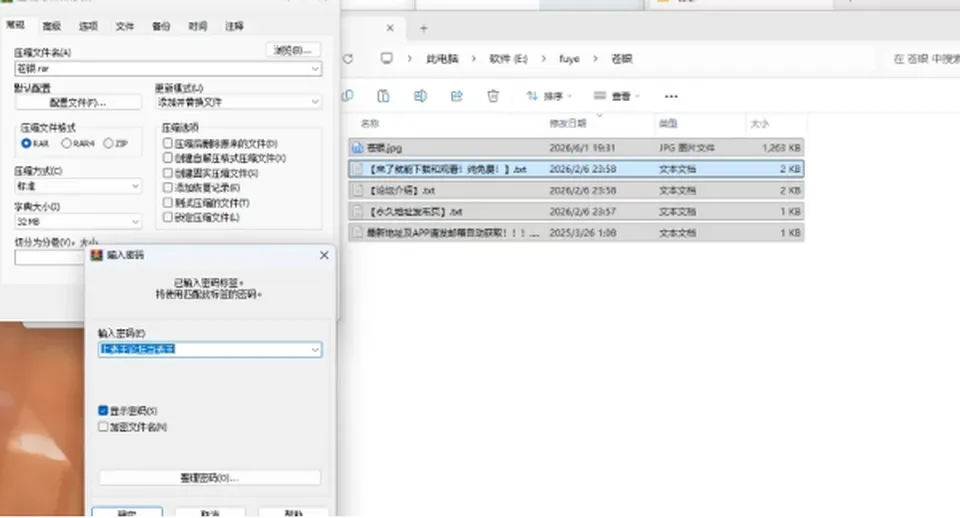Click 确定 button in password dialog

click(x=127, y=512)
